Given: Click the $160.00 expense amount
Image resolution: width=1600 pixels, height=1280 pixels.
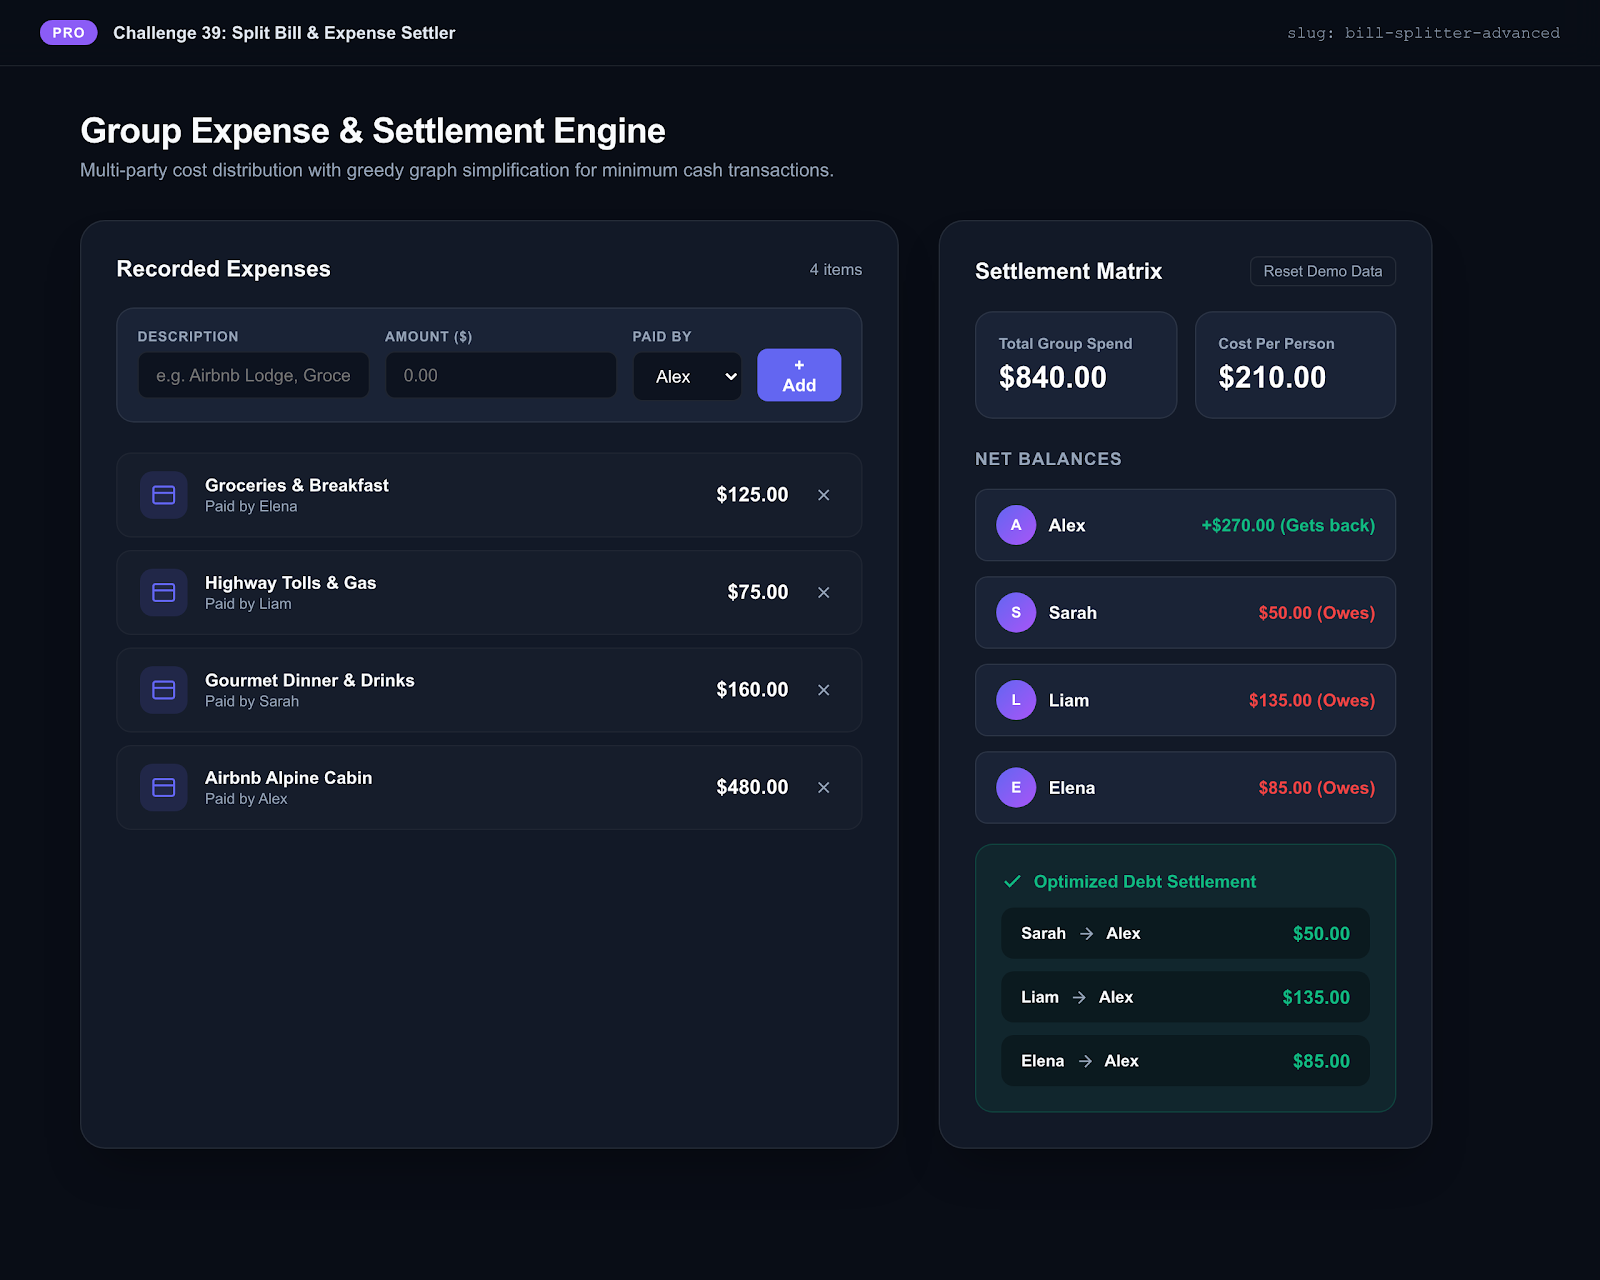Looking at the screenshot, I should 752,690.
